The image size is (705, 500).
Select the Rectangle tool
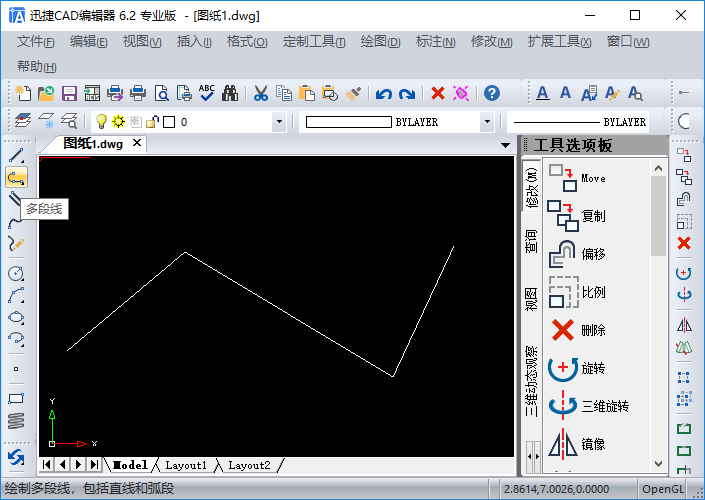coord(16,398)
